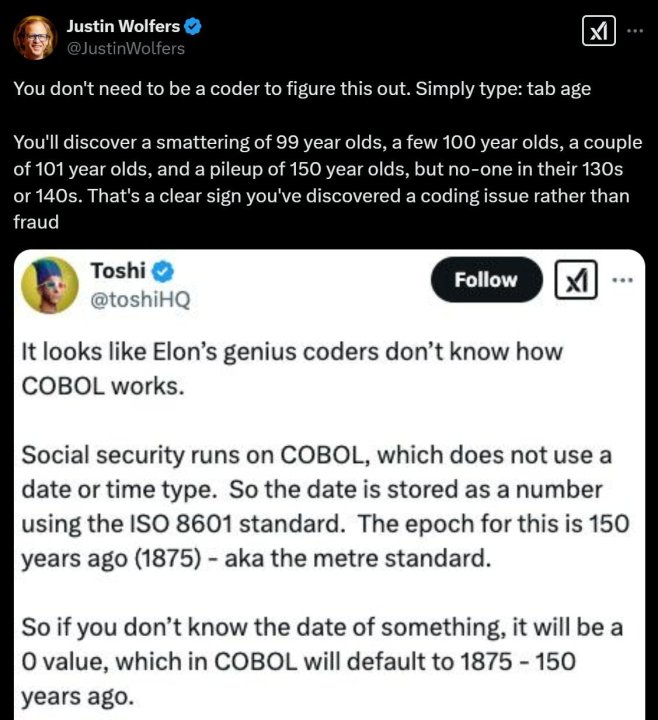Open more options on Justin Wolfers' post
Viewport: 658px width, 720px height.
click(635, 31)
